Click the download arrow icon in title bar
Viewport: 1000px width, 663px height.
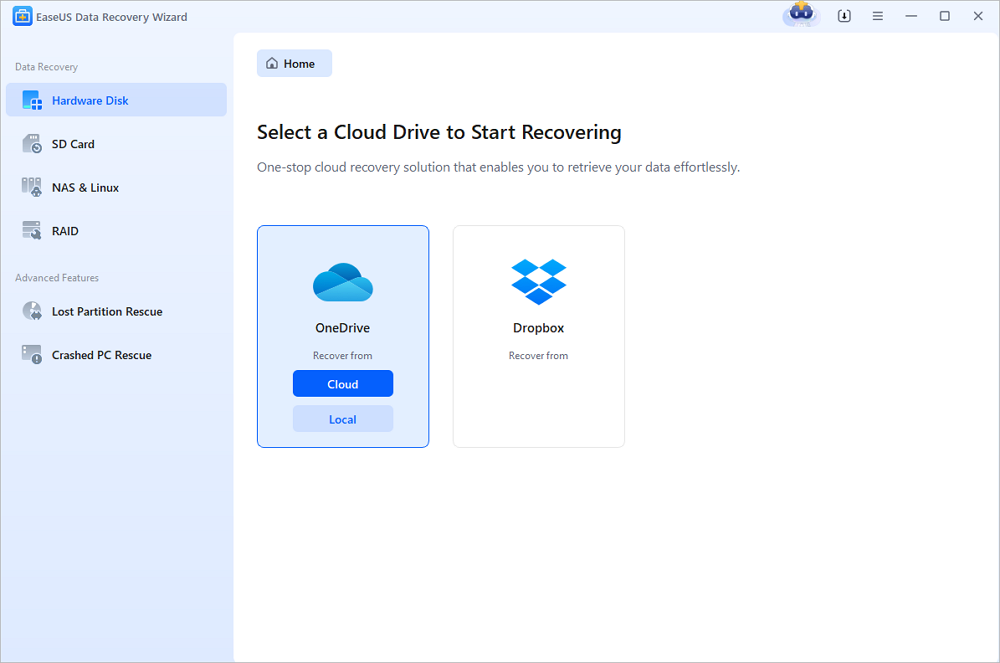pyautogui.click(x=844, y=17)
